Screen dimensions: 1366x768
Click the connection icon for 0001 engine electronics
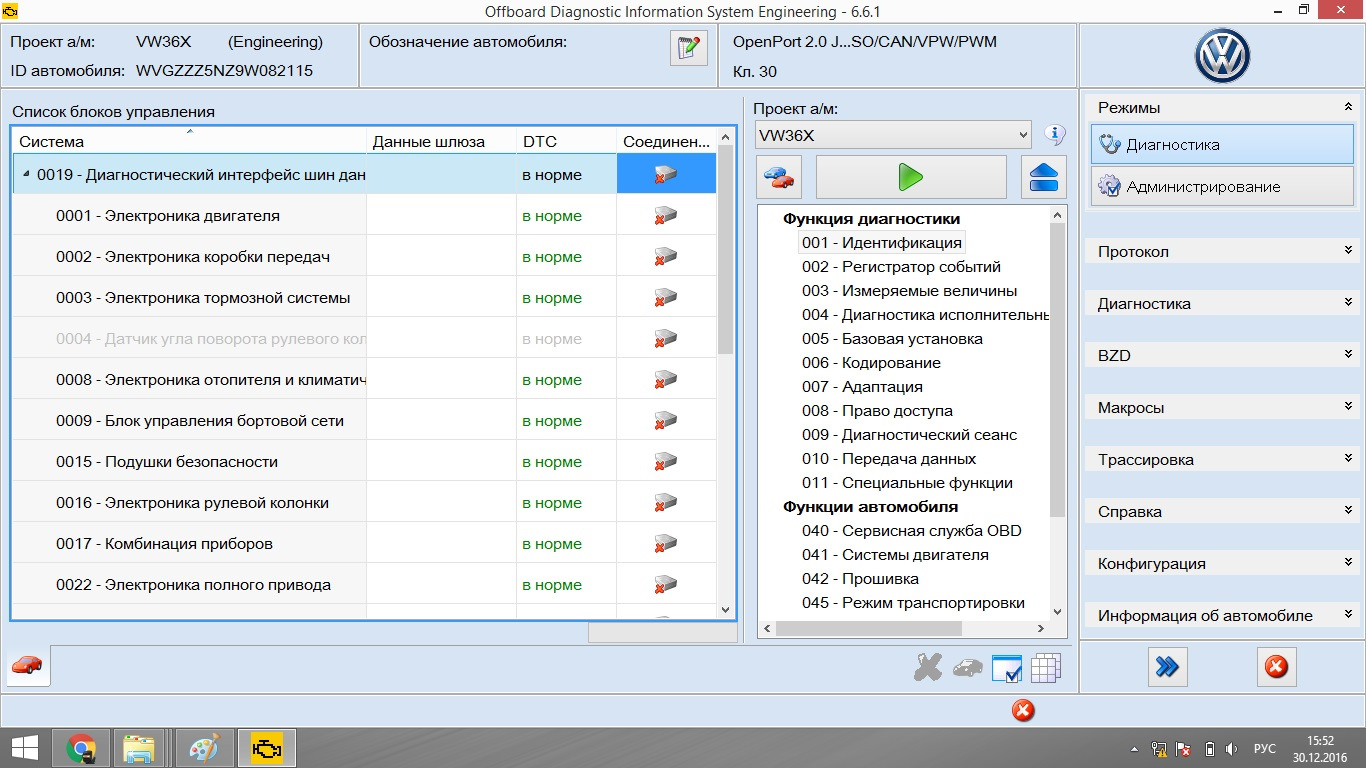(666, 216)
